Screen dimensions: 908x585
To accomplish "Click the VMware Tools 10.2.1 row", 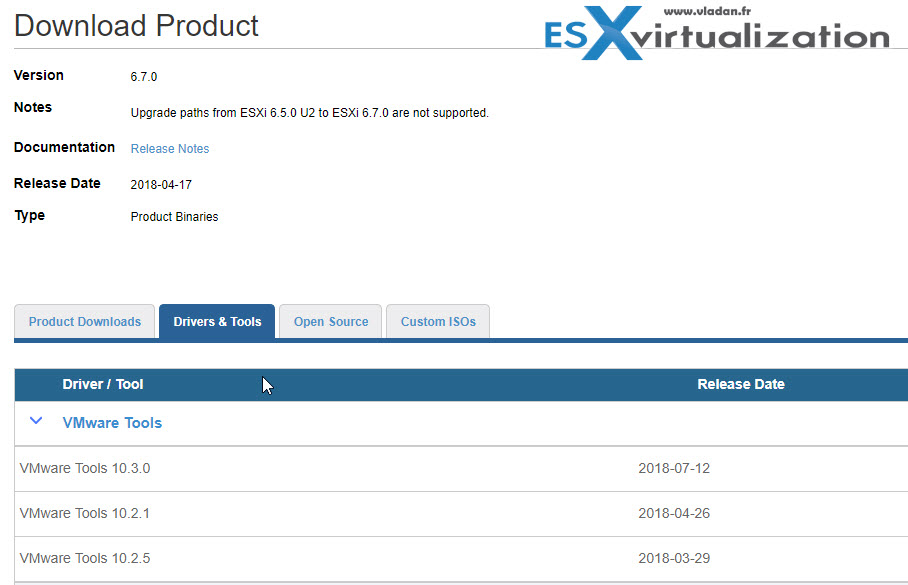I will tap(461, 514).
